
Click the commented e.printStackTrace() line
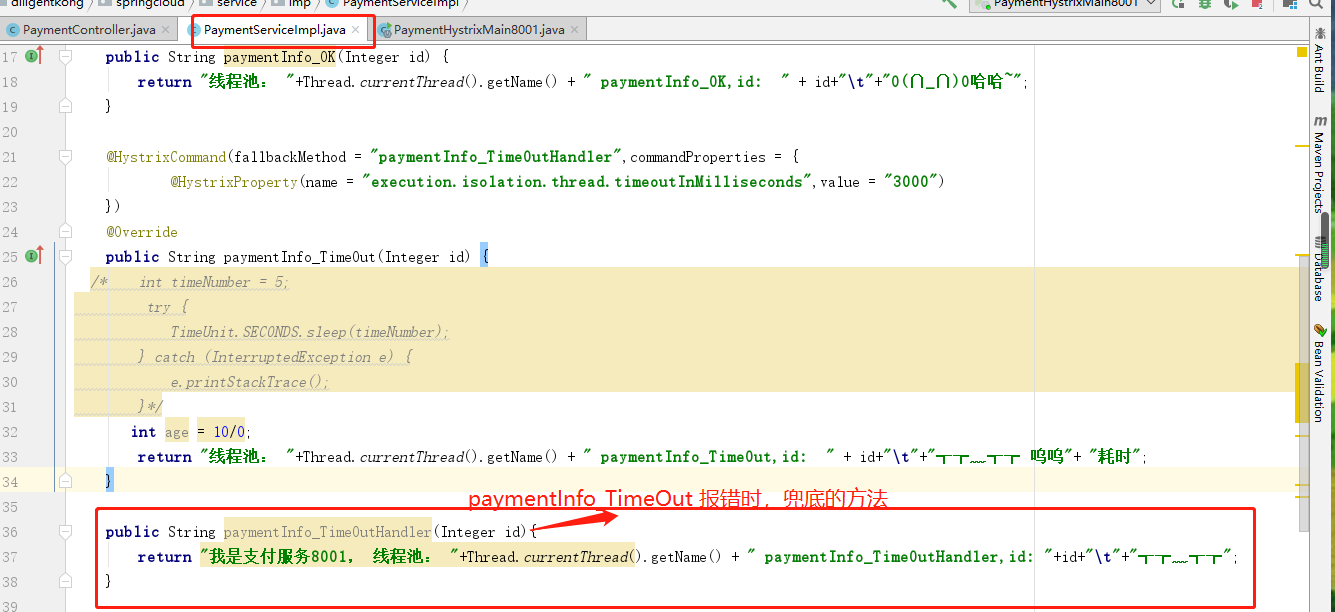250,382
